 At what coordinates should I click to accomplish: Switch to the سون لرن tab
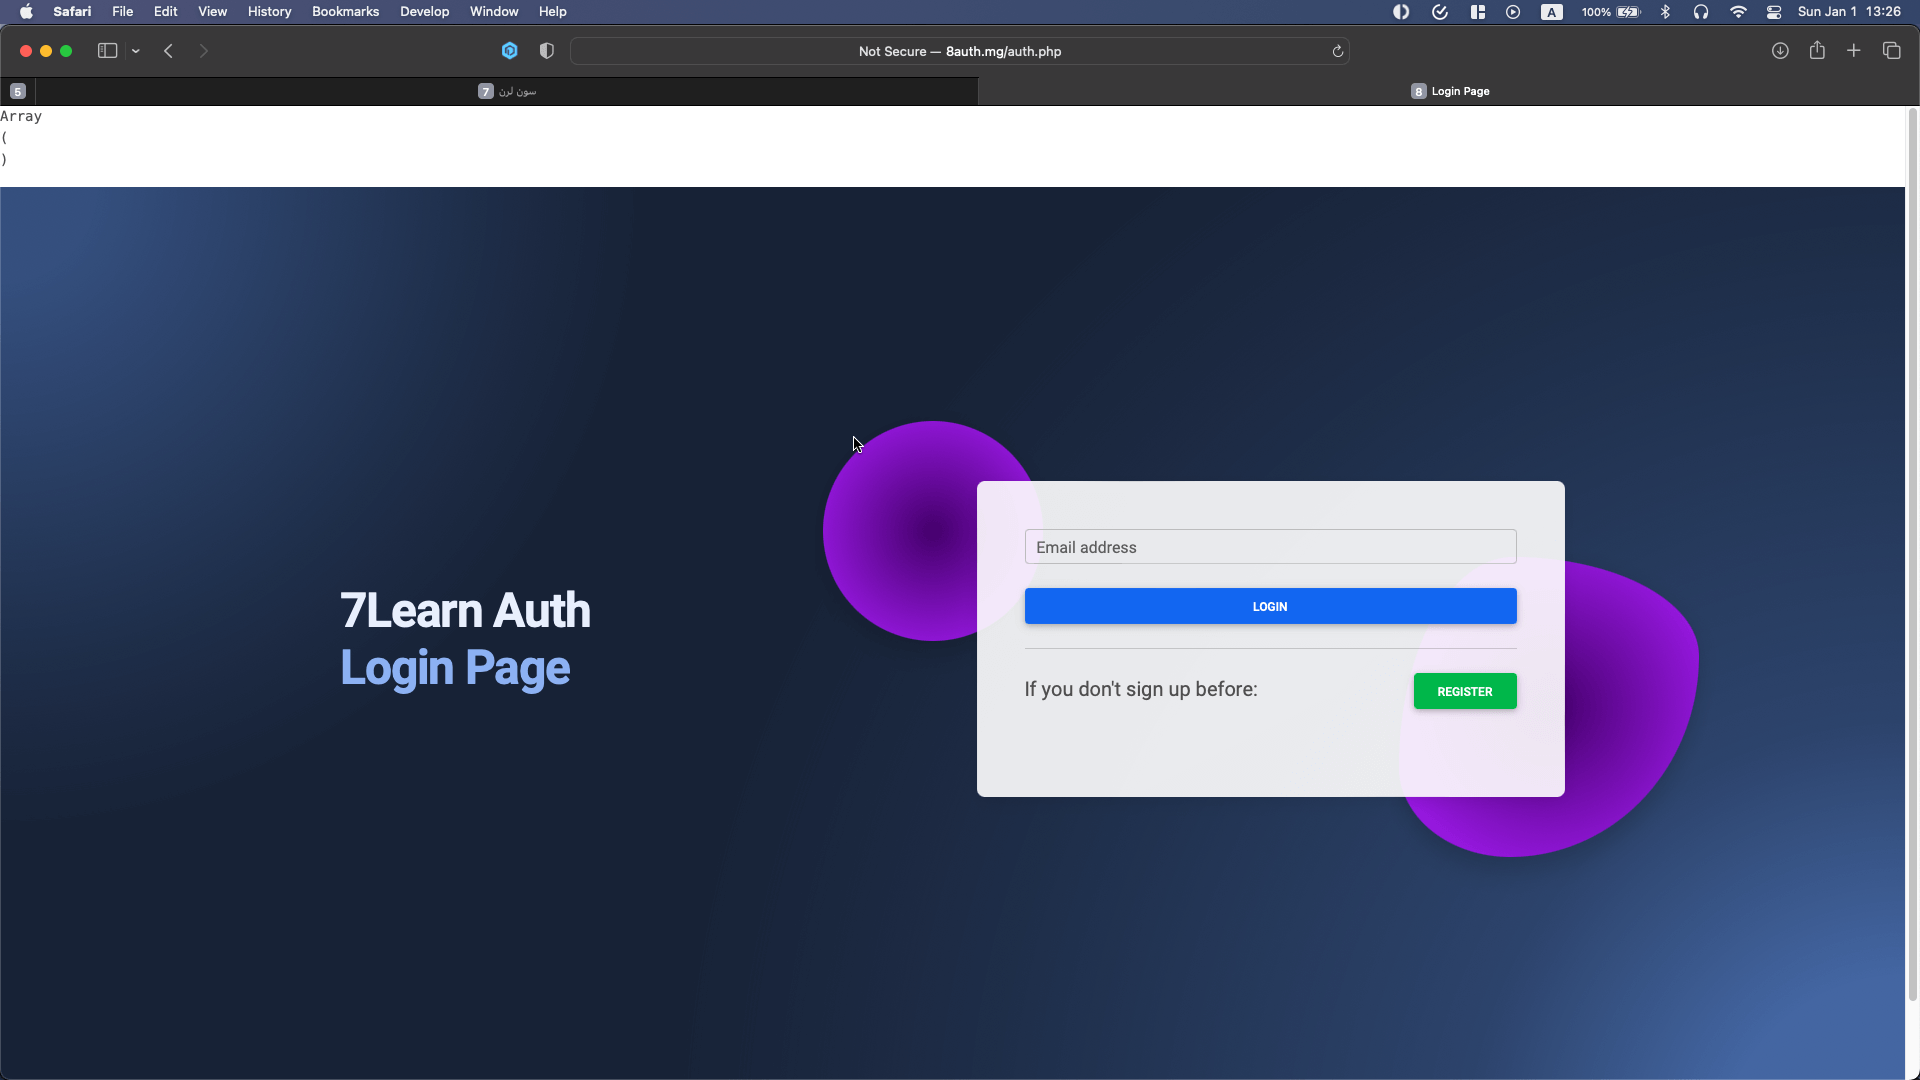tap(507, 91)
